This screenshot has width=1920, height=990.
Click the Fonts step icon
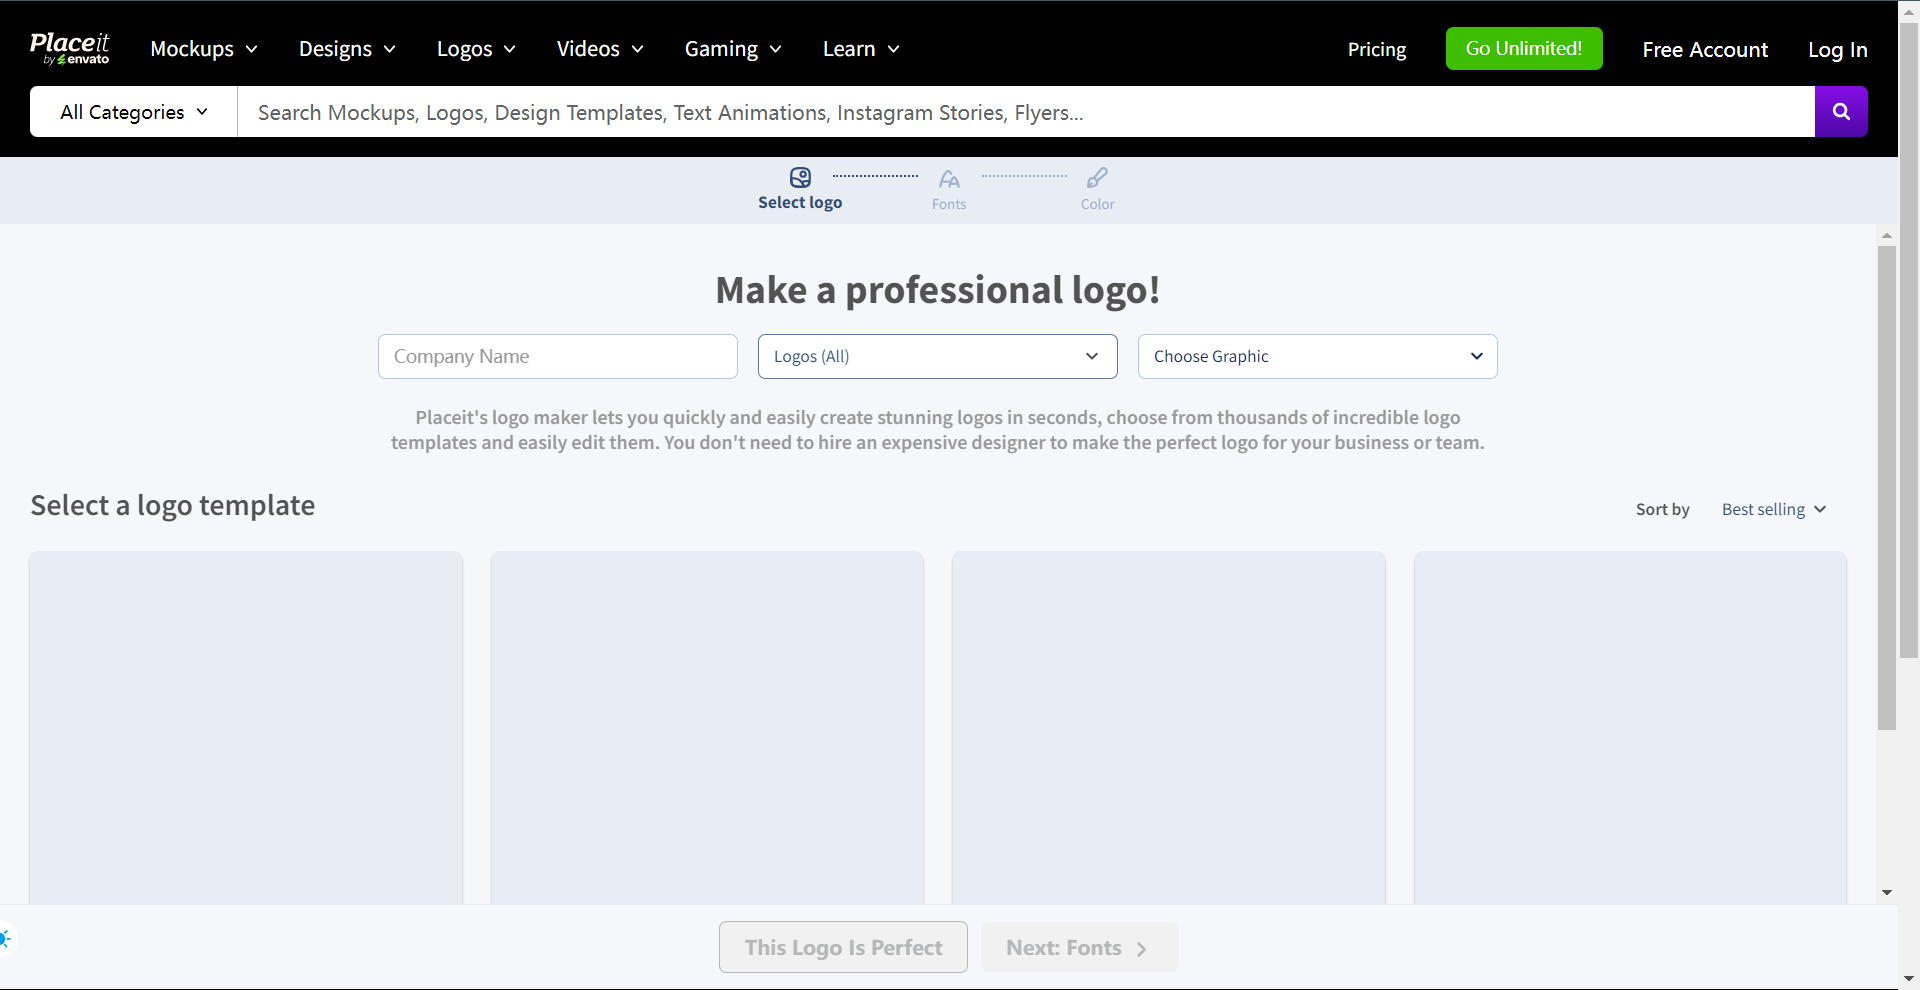(x=949, y=179)
